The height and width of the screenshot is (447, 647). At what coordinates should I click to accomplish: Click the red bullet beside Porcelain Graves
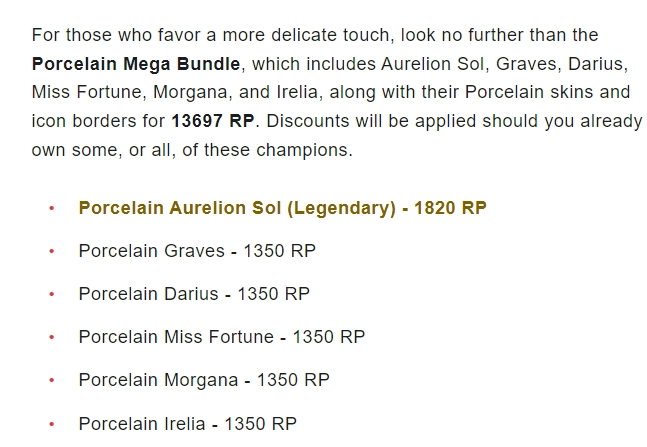click(x=51, y=252)
